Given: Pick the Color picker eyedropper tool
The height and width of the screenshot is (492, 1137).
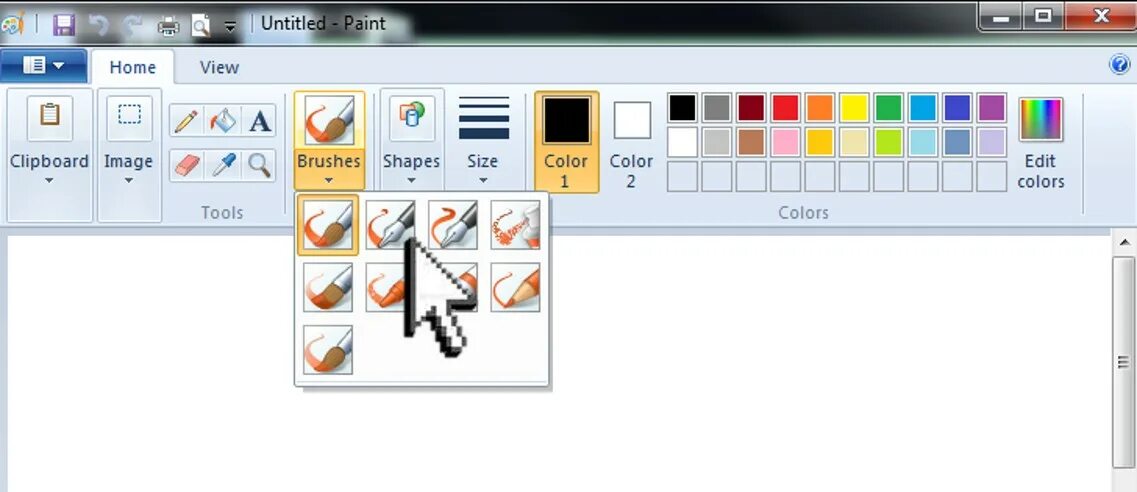Looking at the screenshot, I should [x=223, y=165].
